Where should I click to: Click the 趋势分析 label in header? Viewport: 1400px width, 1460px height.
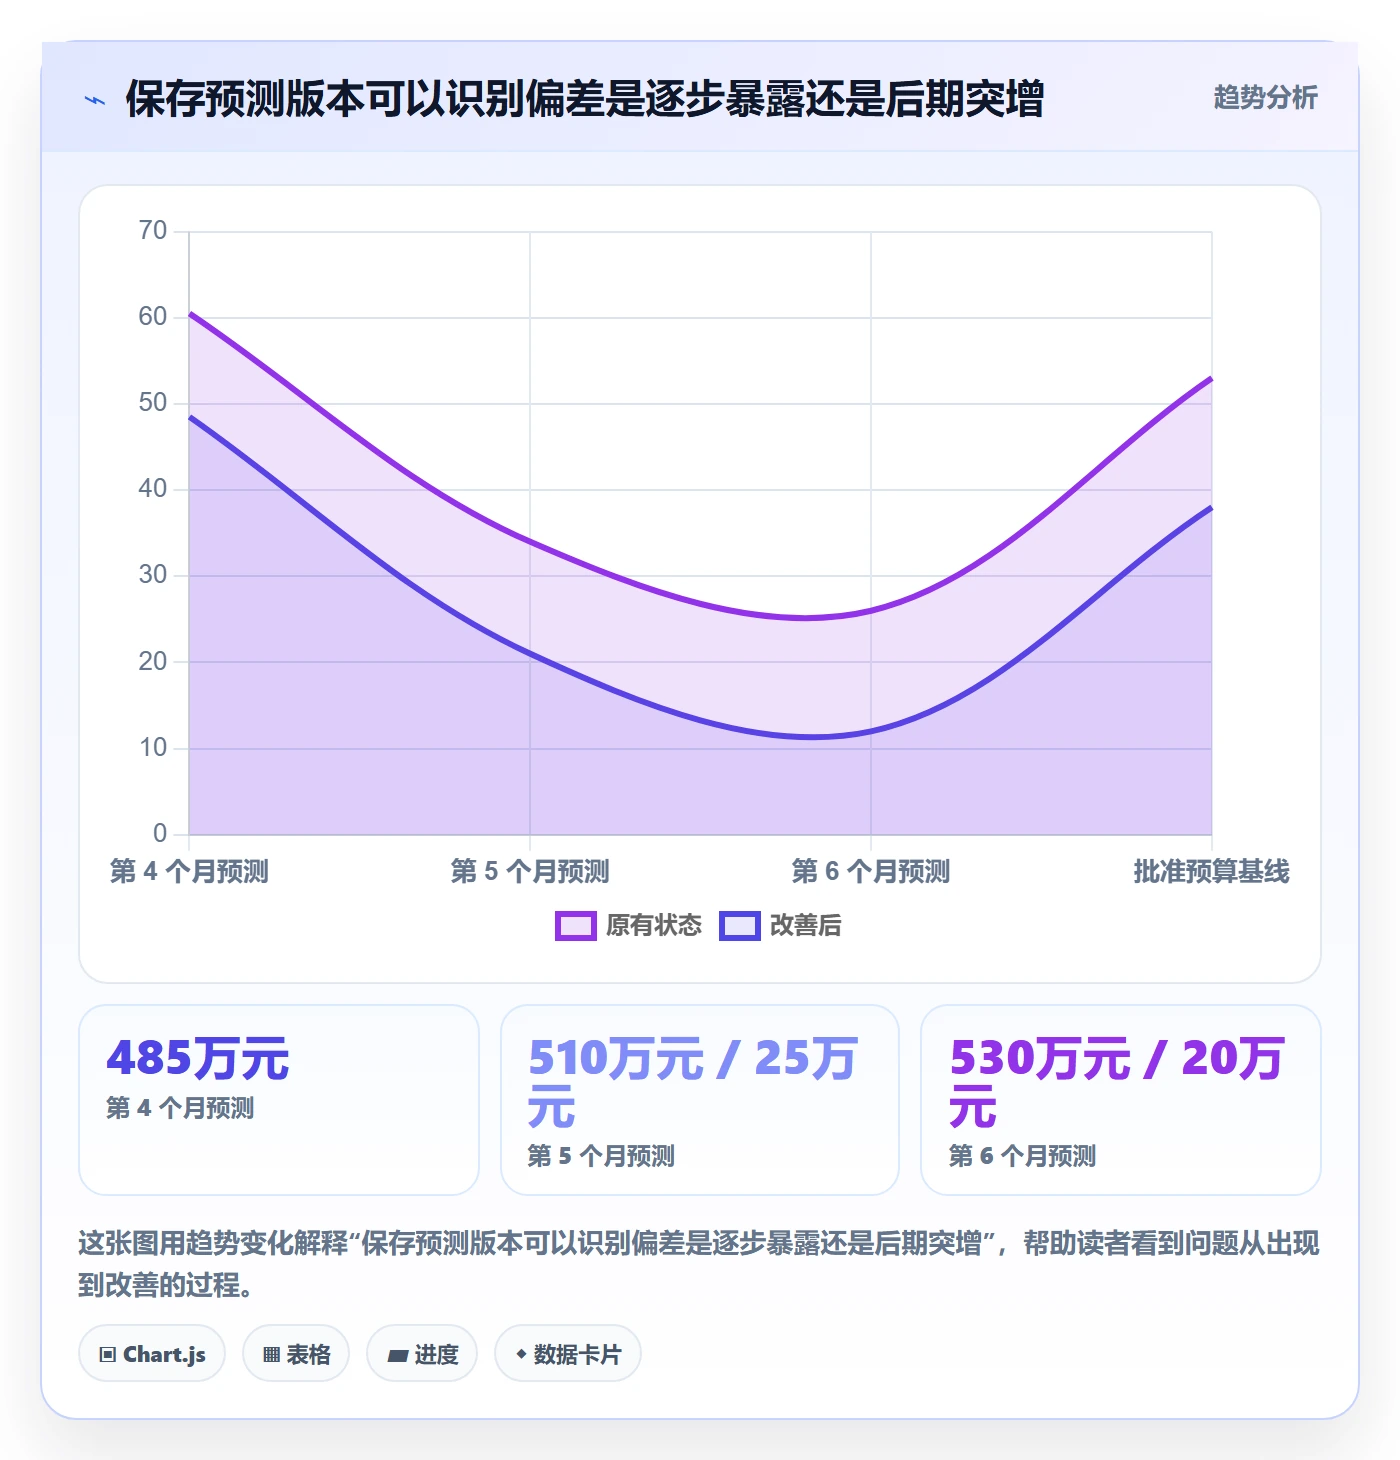point(1265,97)
